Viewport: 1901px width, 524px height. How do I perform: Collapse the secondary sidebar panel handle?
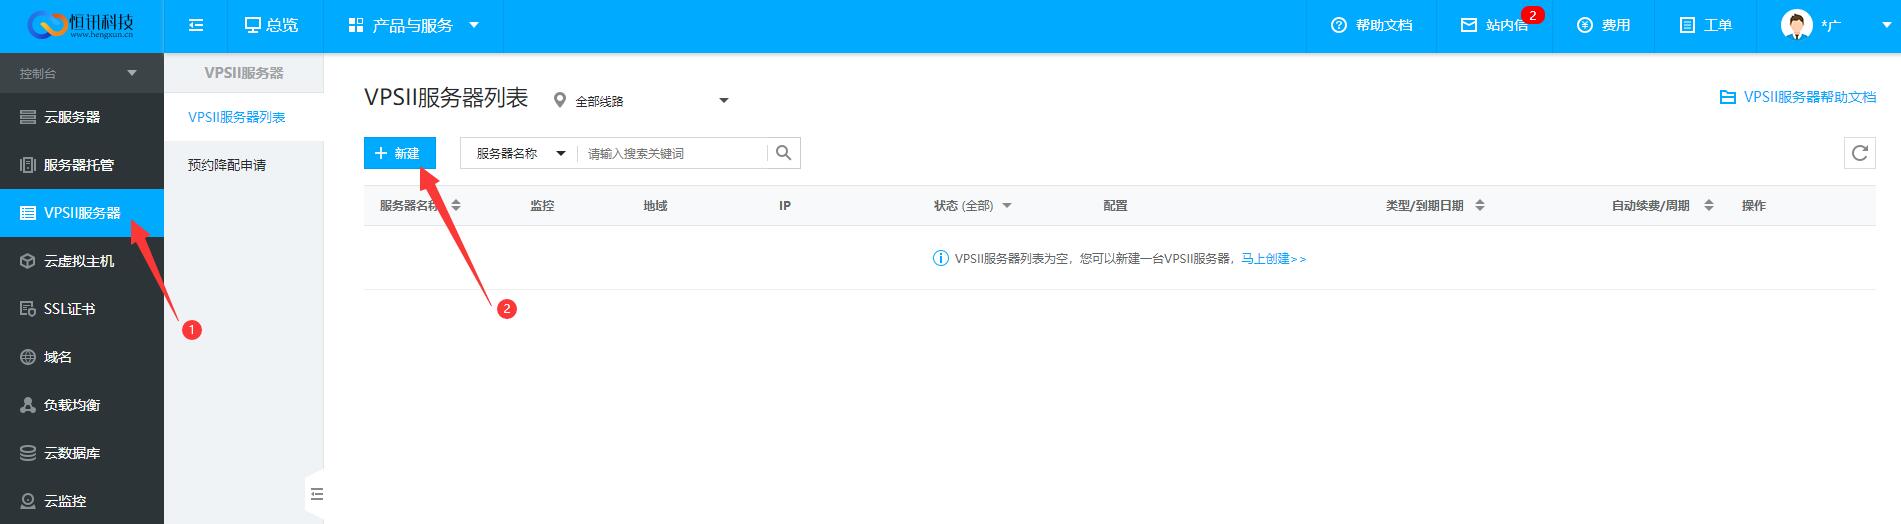tap(316, 494)
